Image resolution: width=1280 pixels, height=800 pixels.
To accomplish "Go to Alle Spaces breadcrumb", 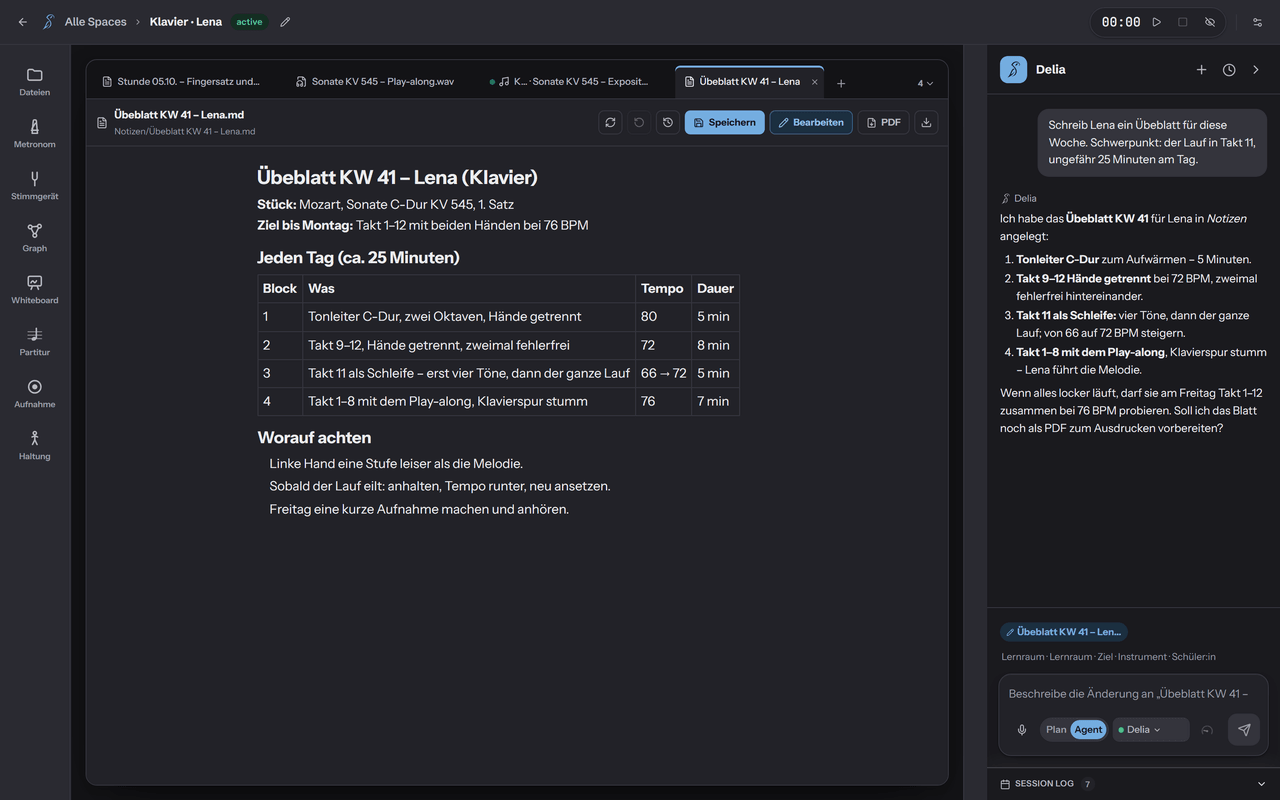I will (96, 22).
